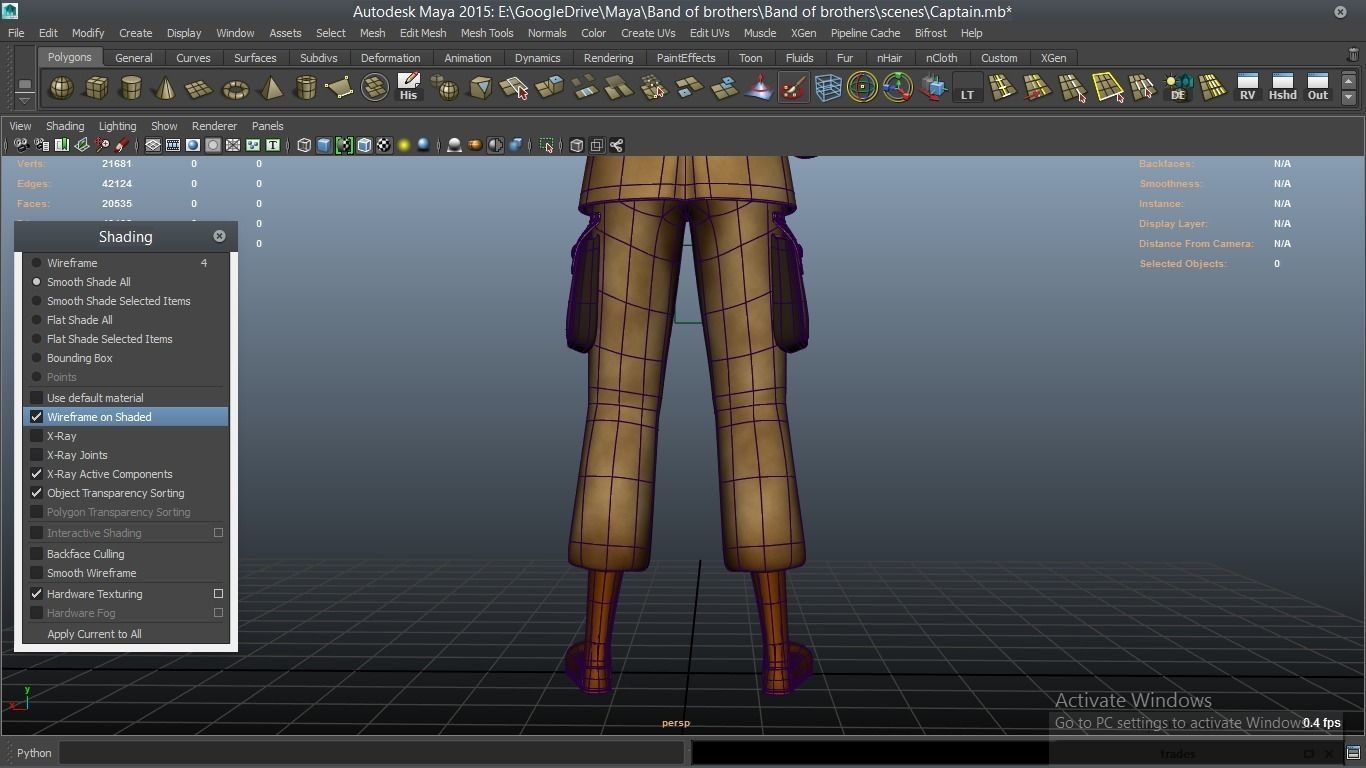Image resolution: width=1366 pixels, height=768 pixels.
Task: Open the panel Renderer menu
Action: pyautogui.click(x=214, y=126)
